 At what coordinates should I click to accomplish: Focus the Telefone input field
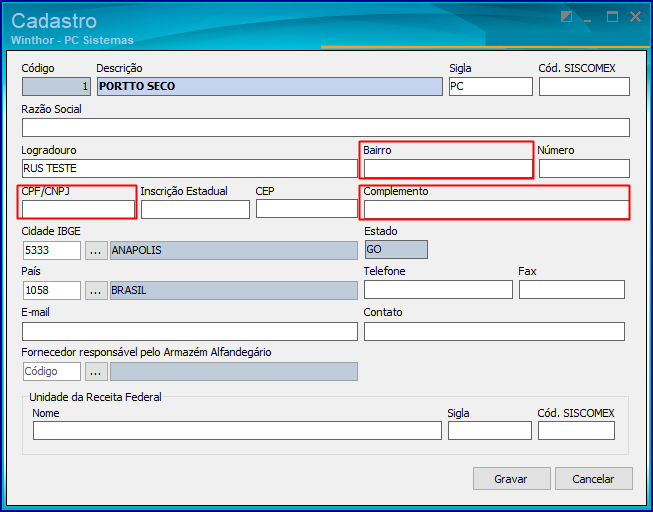(438, 290)
